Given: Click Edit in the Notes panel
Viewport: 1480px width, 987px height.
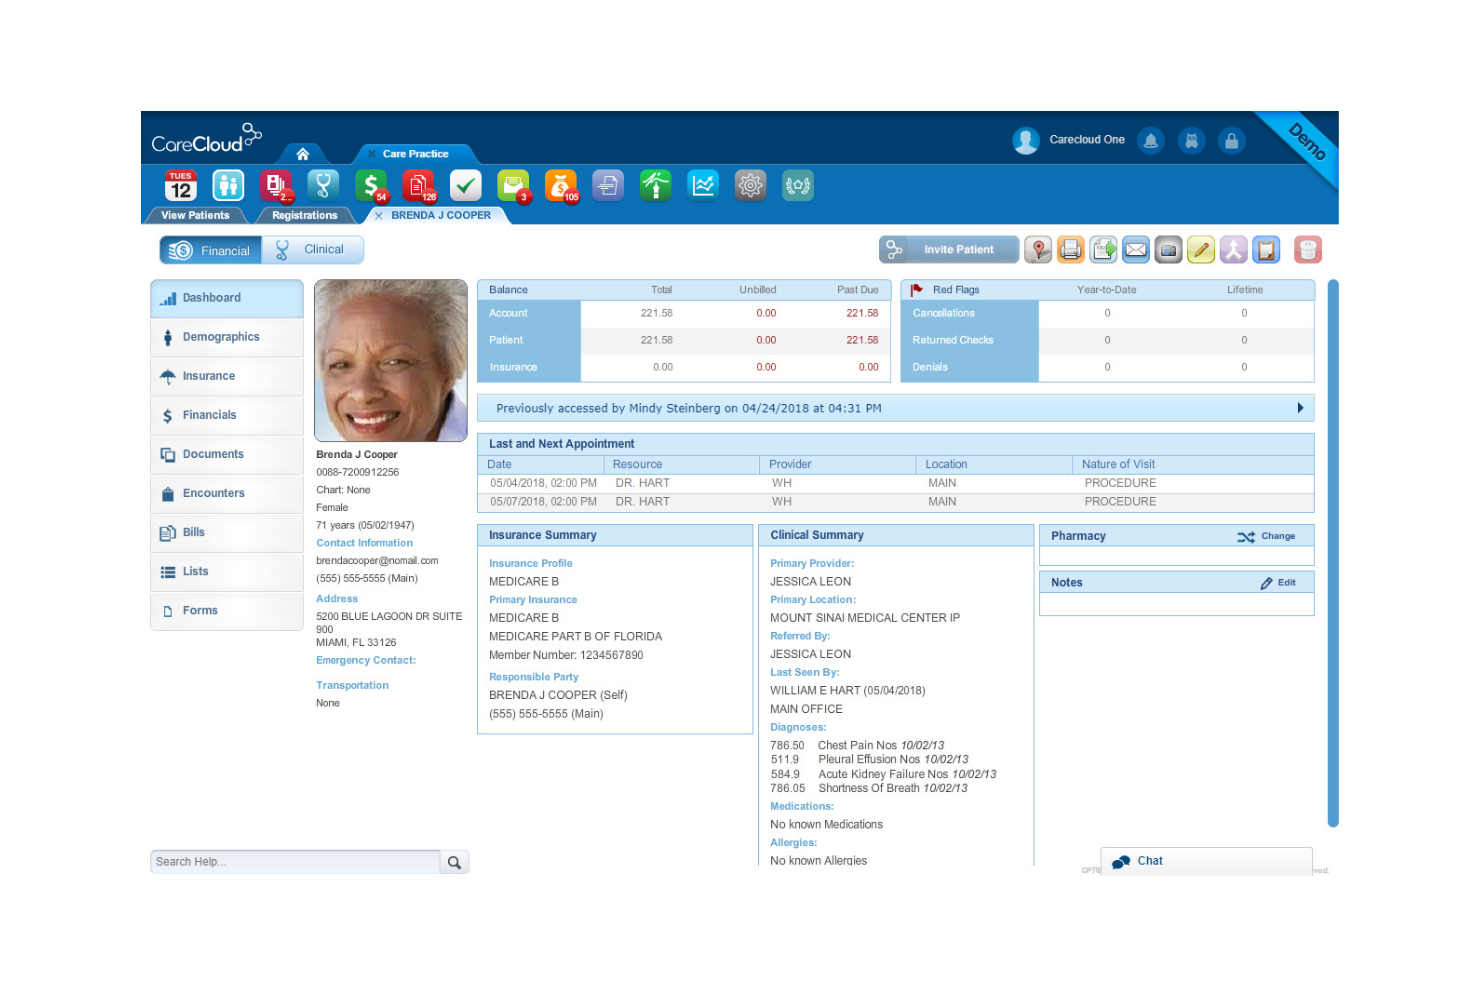Looking at the screenshot, I should tap(1278, 583).
